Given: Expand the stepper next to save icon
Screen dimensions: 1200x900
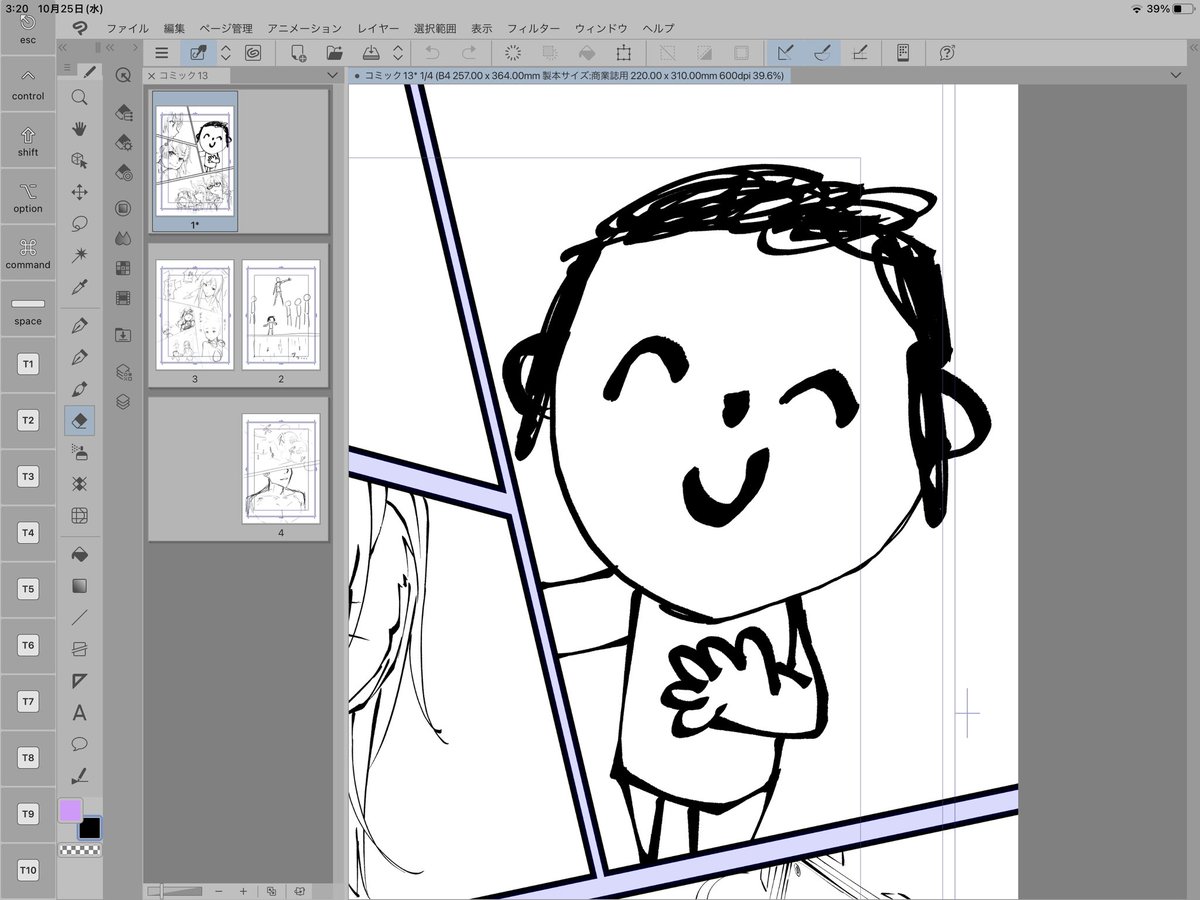Looking at the screenshot, I should point(398,53).
